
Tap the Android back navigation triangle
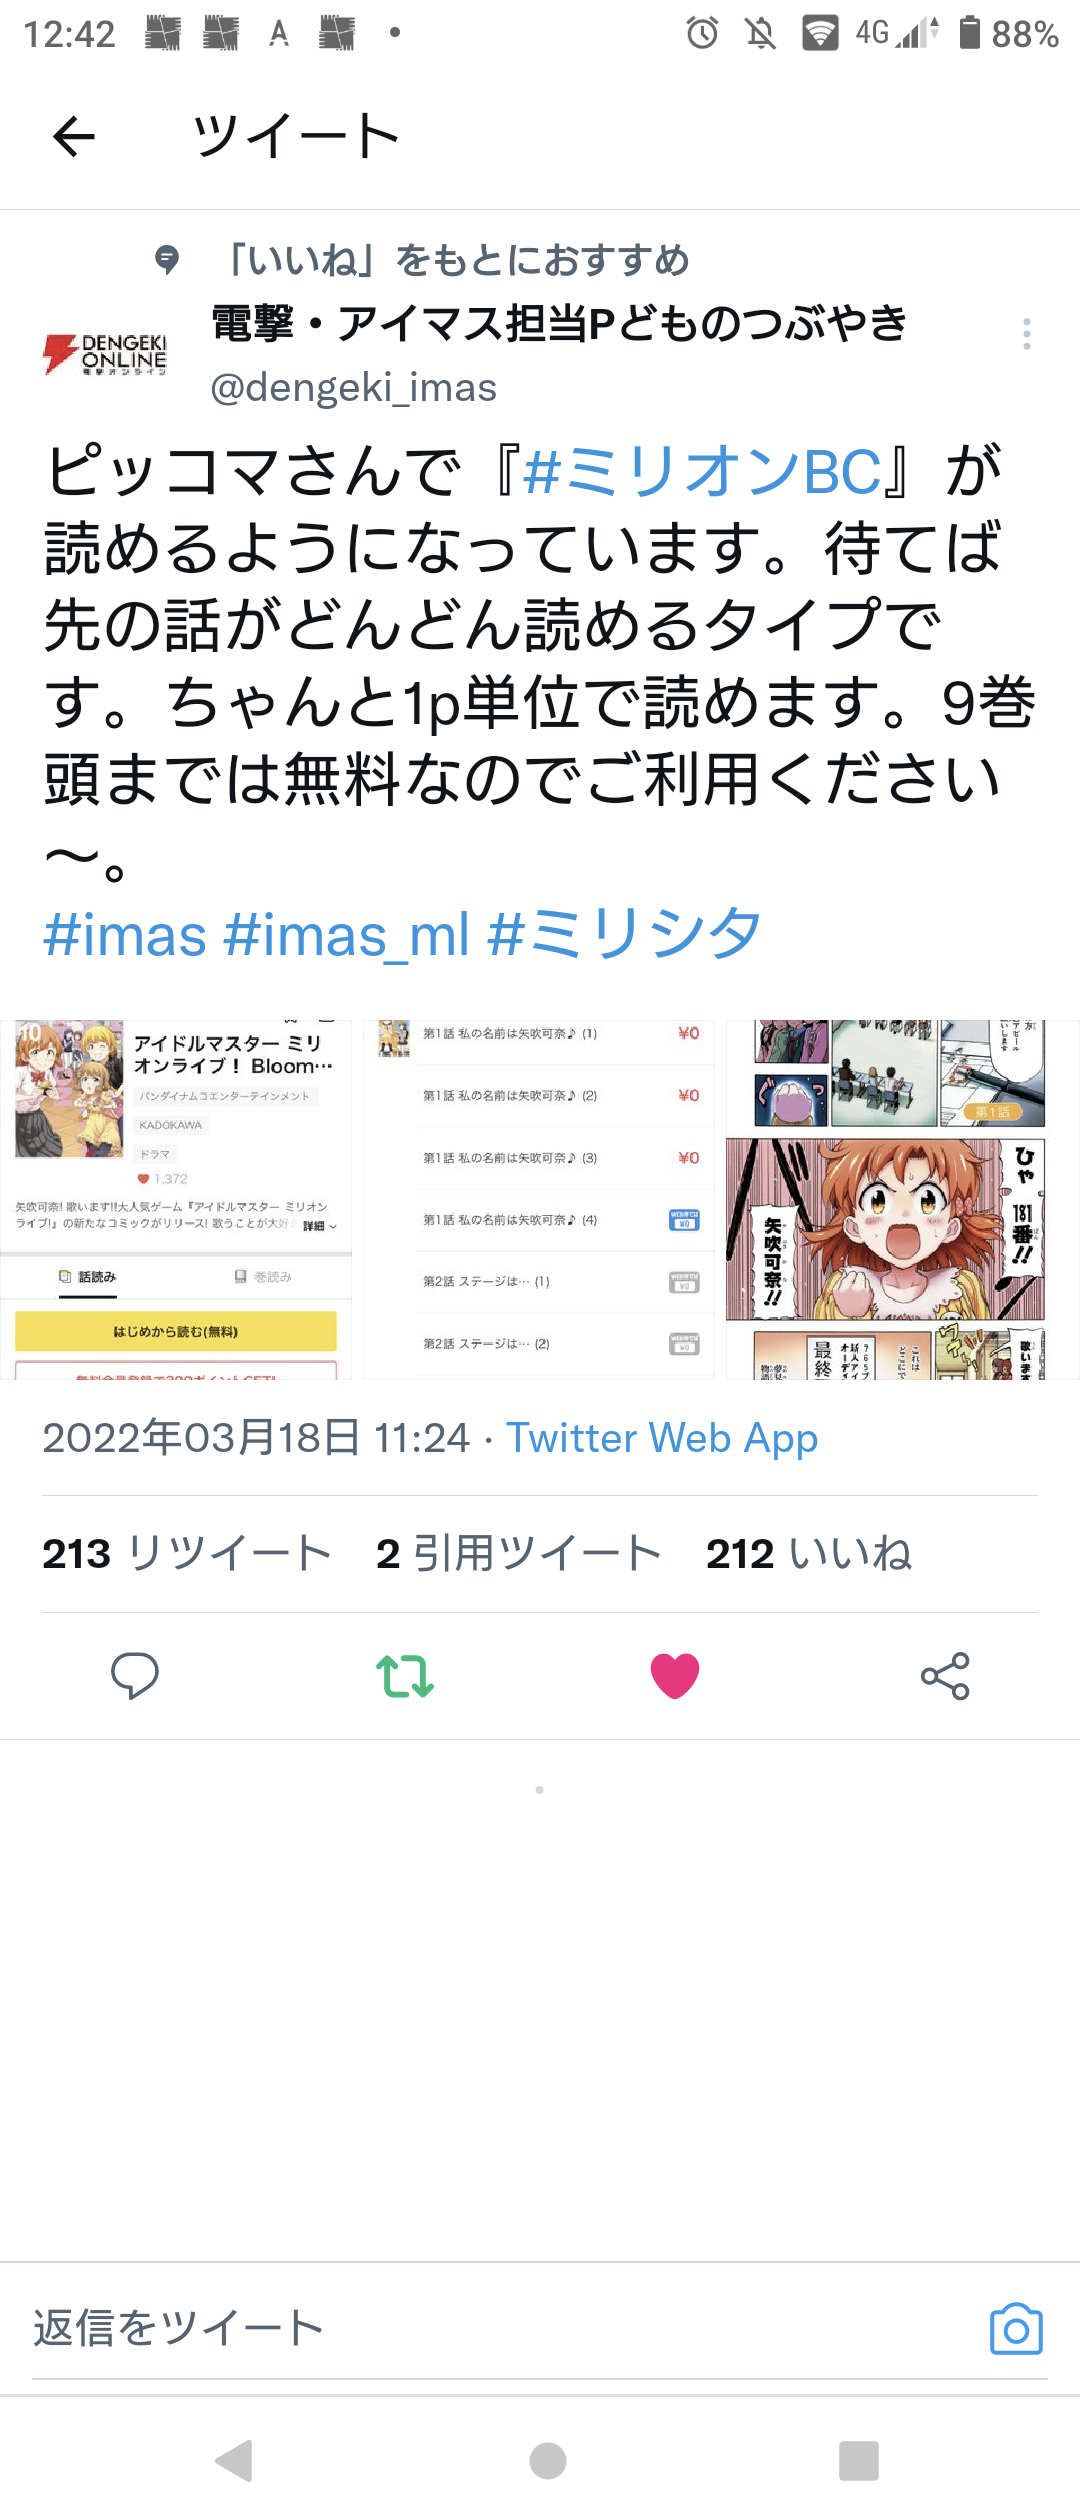click(235, 2461)
